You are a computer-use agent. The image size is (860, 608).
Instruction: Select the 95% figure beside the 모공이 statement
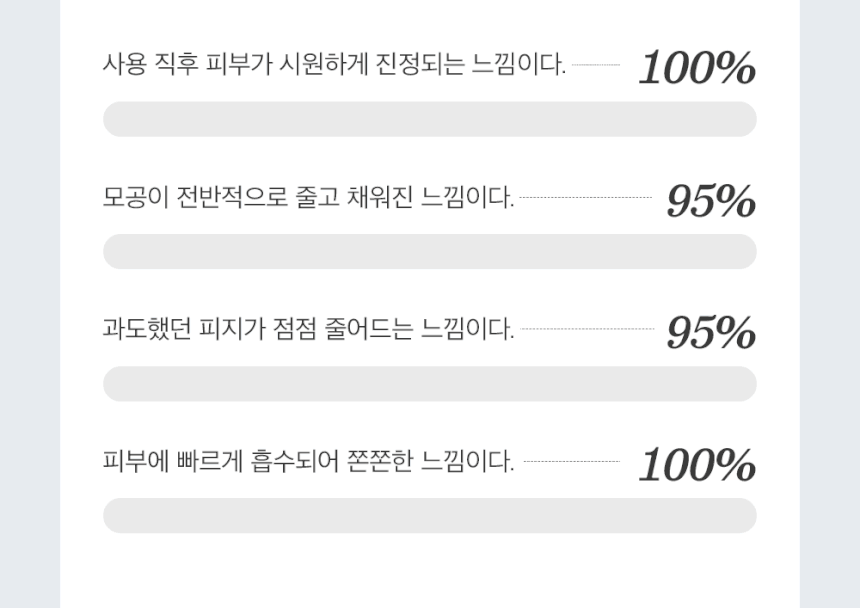tap(711, 200)
